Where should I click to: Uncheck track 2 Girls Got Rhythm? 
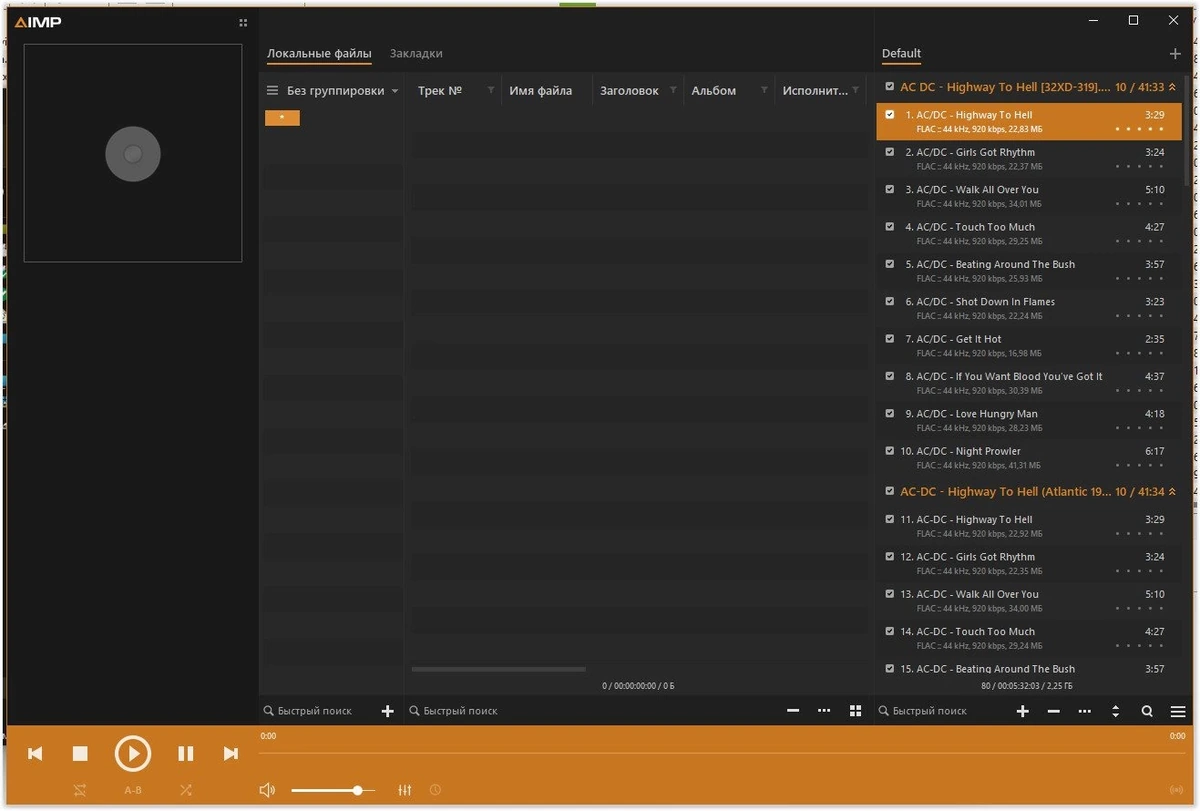point(890,152)
